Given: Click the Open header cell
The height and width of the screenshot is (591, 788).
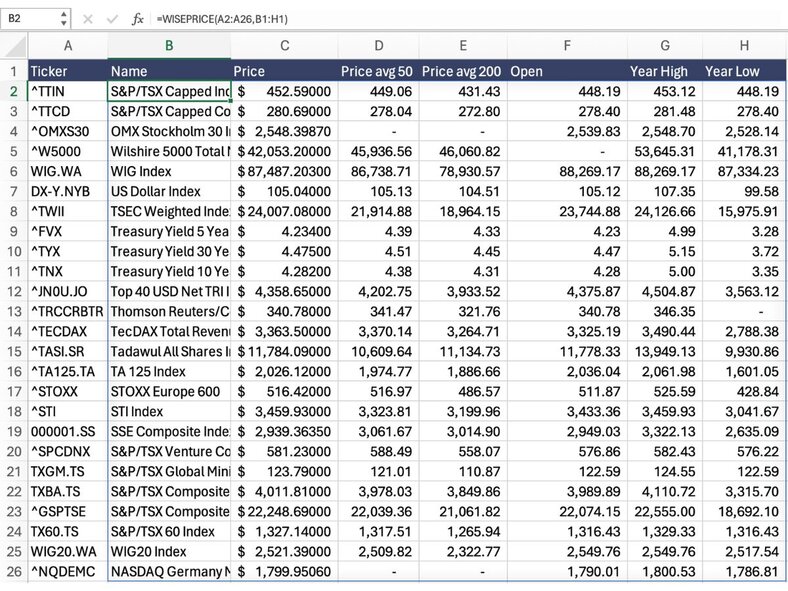Looking at the screenshot, I should pos(567,71).
